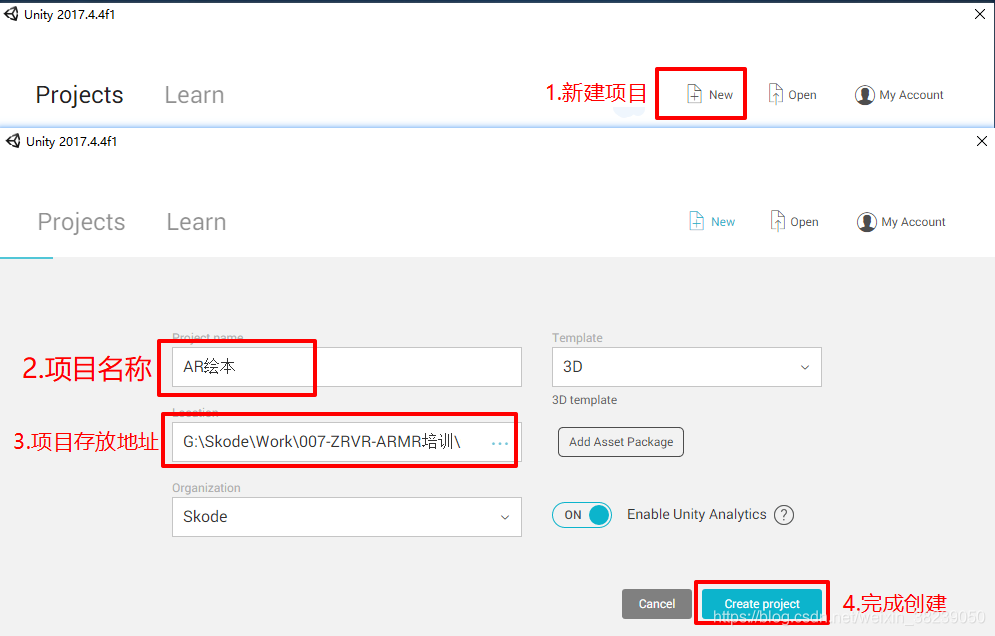Select the Learn tab in the lower window
The image size is (995, 636).
(x=196, y=222)
